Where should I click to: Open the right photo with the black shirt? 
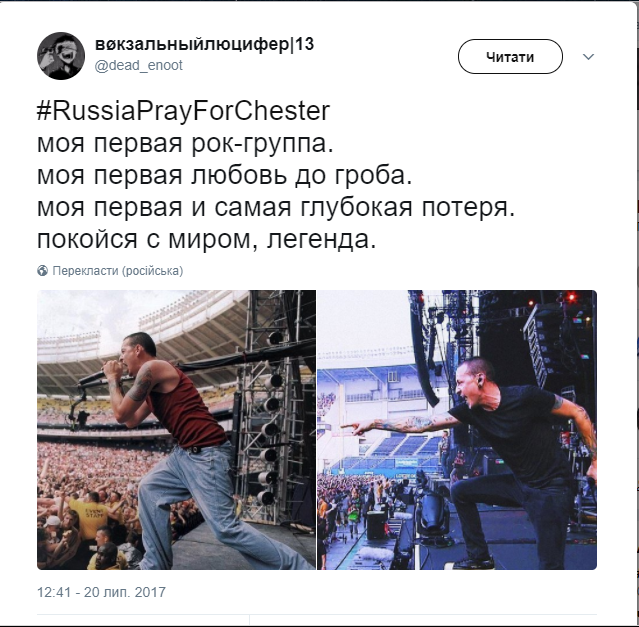click(457, 430)
